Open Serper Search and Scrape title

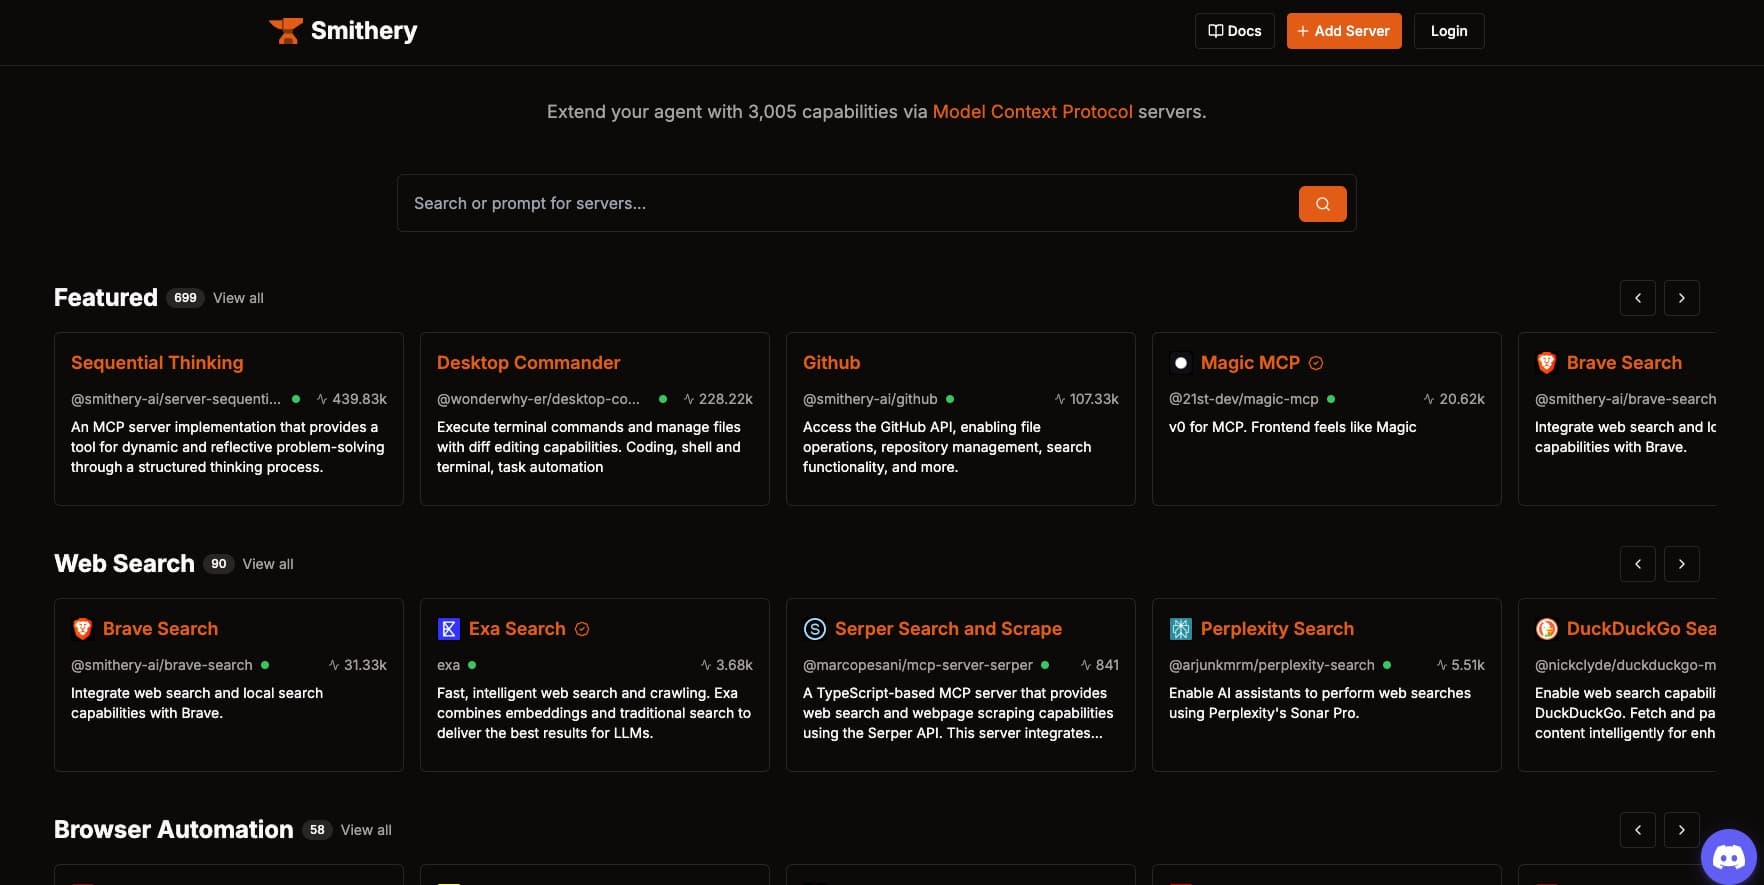point(948,629)
